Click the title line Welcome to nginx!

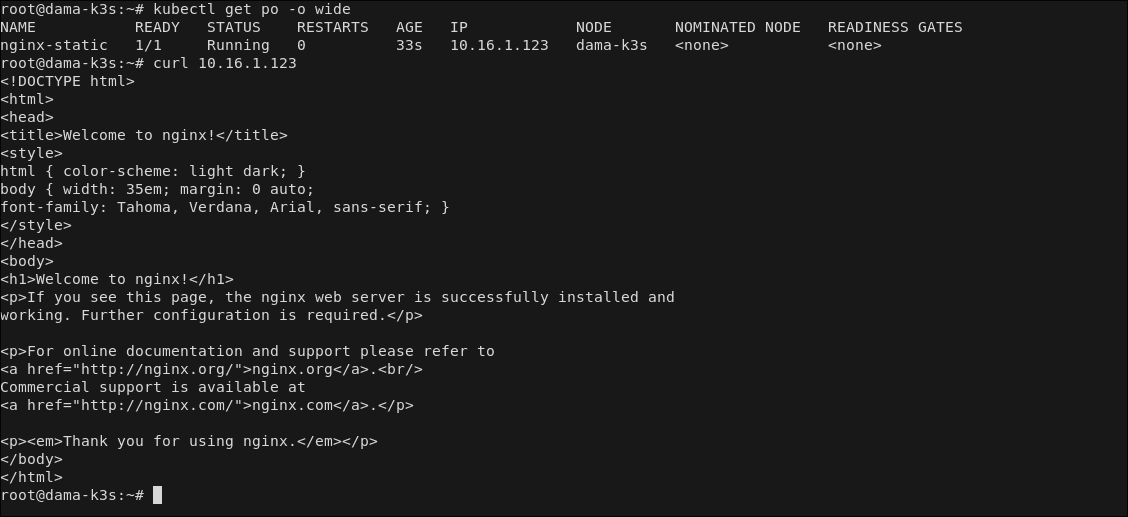tap(144, 135)
